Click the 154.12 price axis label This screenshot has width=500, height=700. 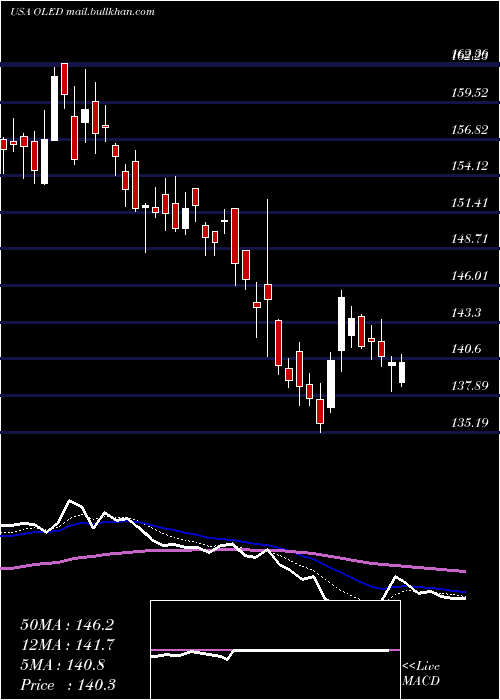coord(469,166)
